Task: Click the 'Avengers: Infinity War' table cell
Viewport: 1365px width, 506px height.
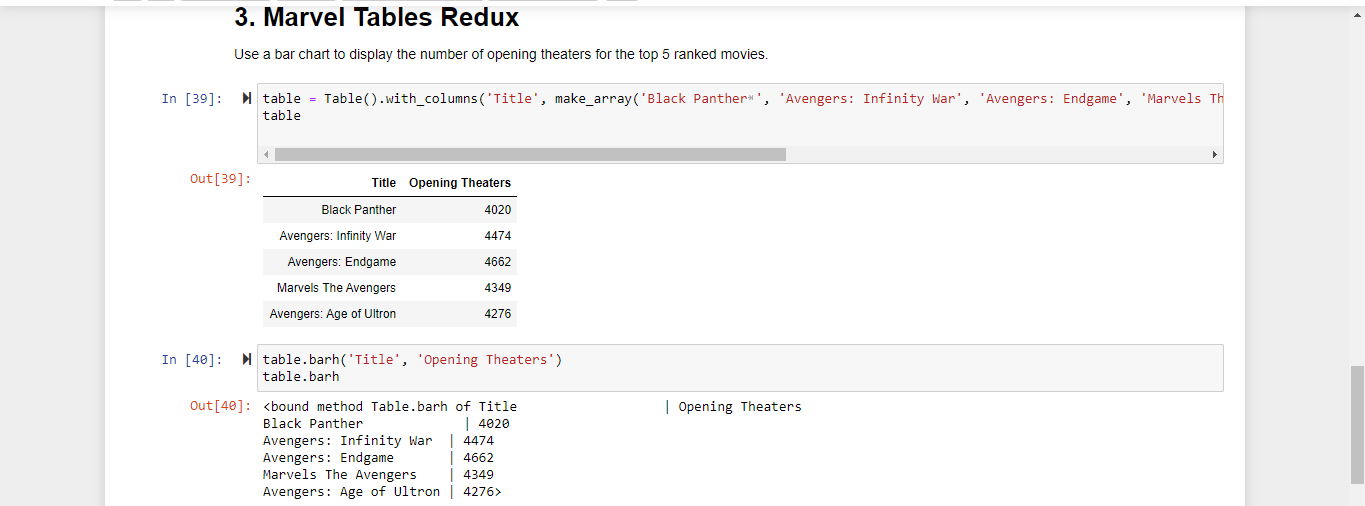Action: click(x=338, y=236)
